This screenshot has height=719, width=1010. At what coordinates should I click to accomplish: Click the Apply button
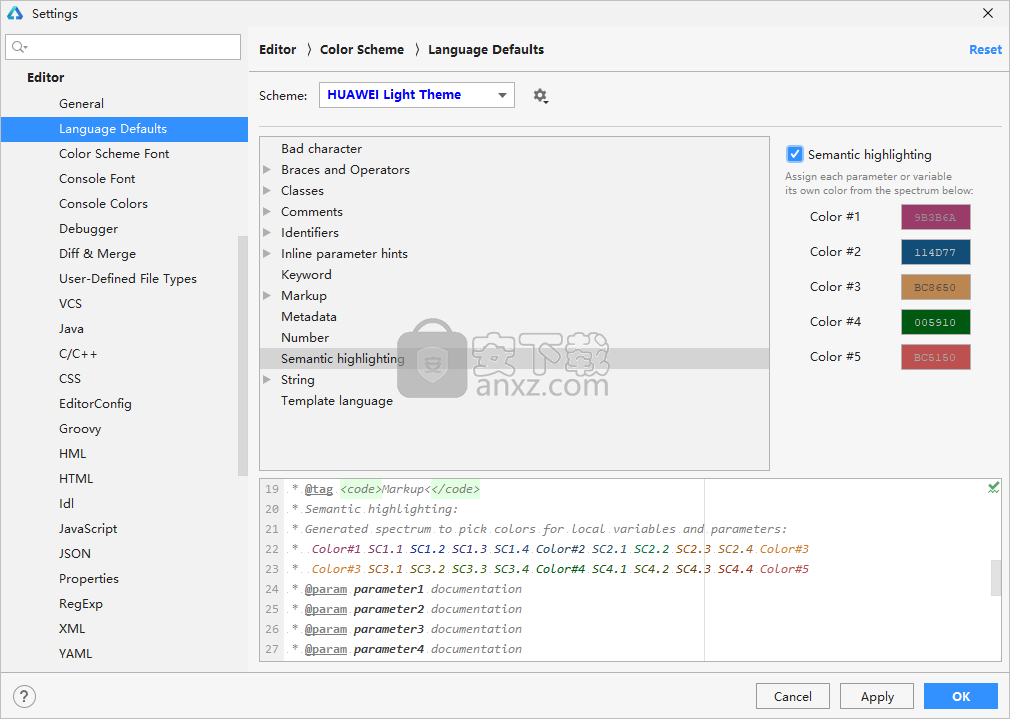pyautogui.click(x=877, y=696)
